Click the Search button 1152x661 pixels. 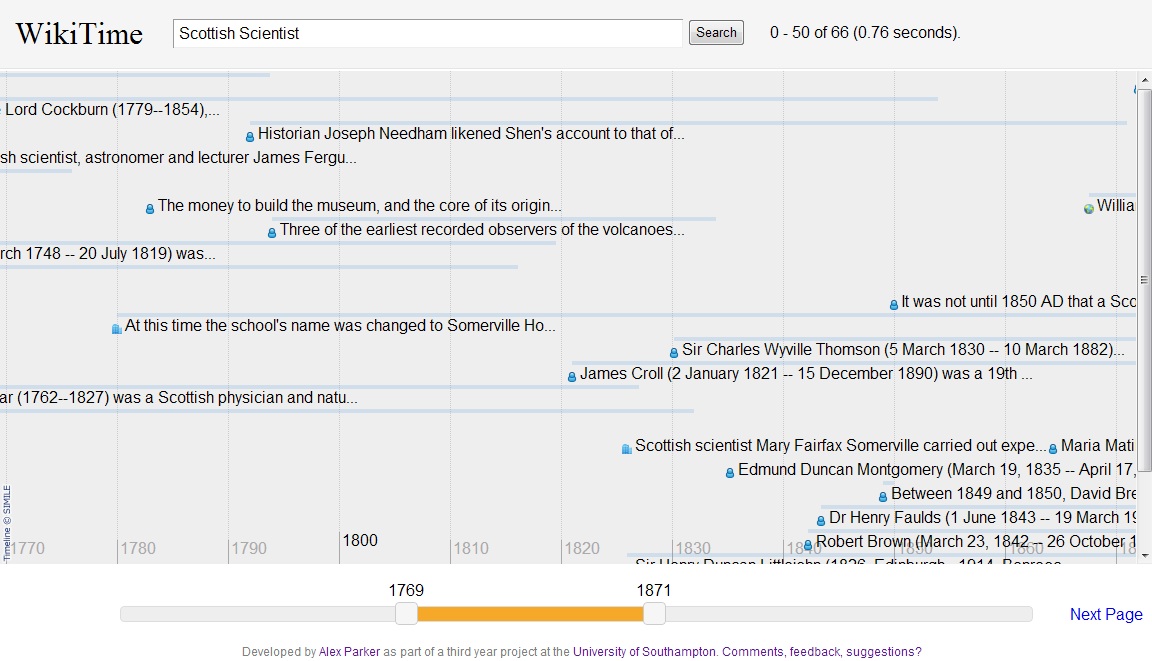[x=716, y=32]
